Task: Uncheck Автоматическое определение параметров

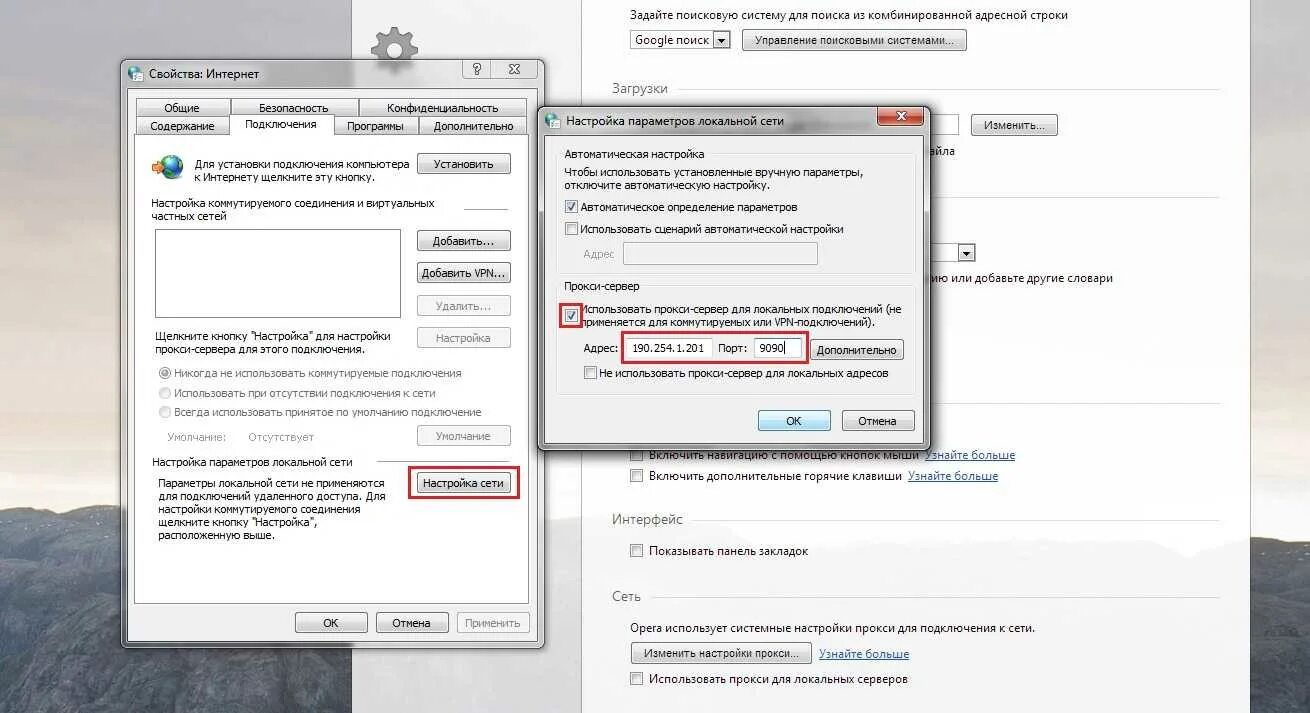Action: [571, 207]
